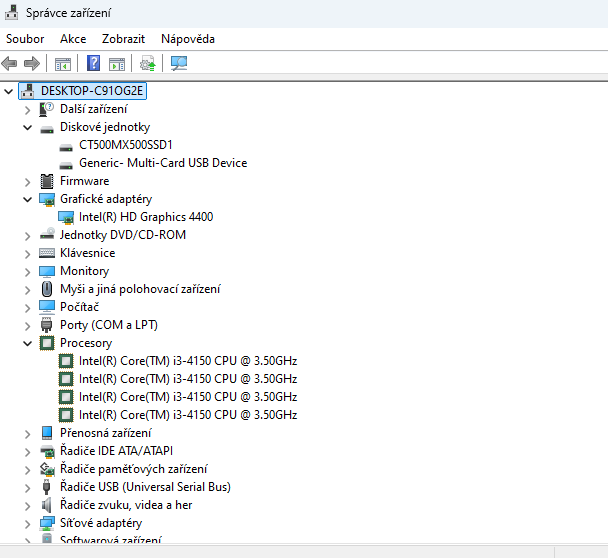
Task: Click the CT500MX500SSD1 disk icon
Action: [66, 147]
